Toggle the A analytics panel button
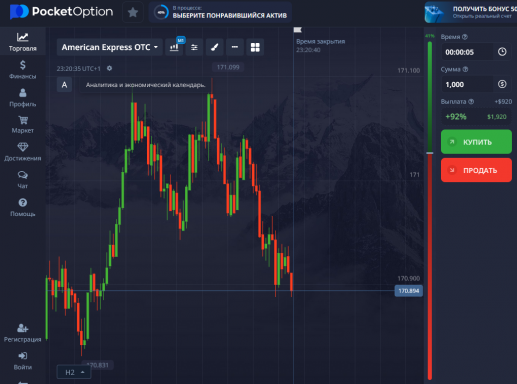517x384 pixels. coord(64,85)
